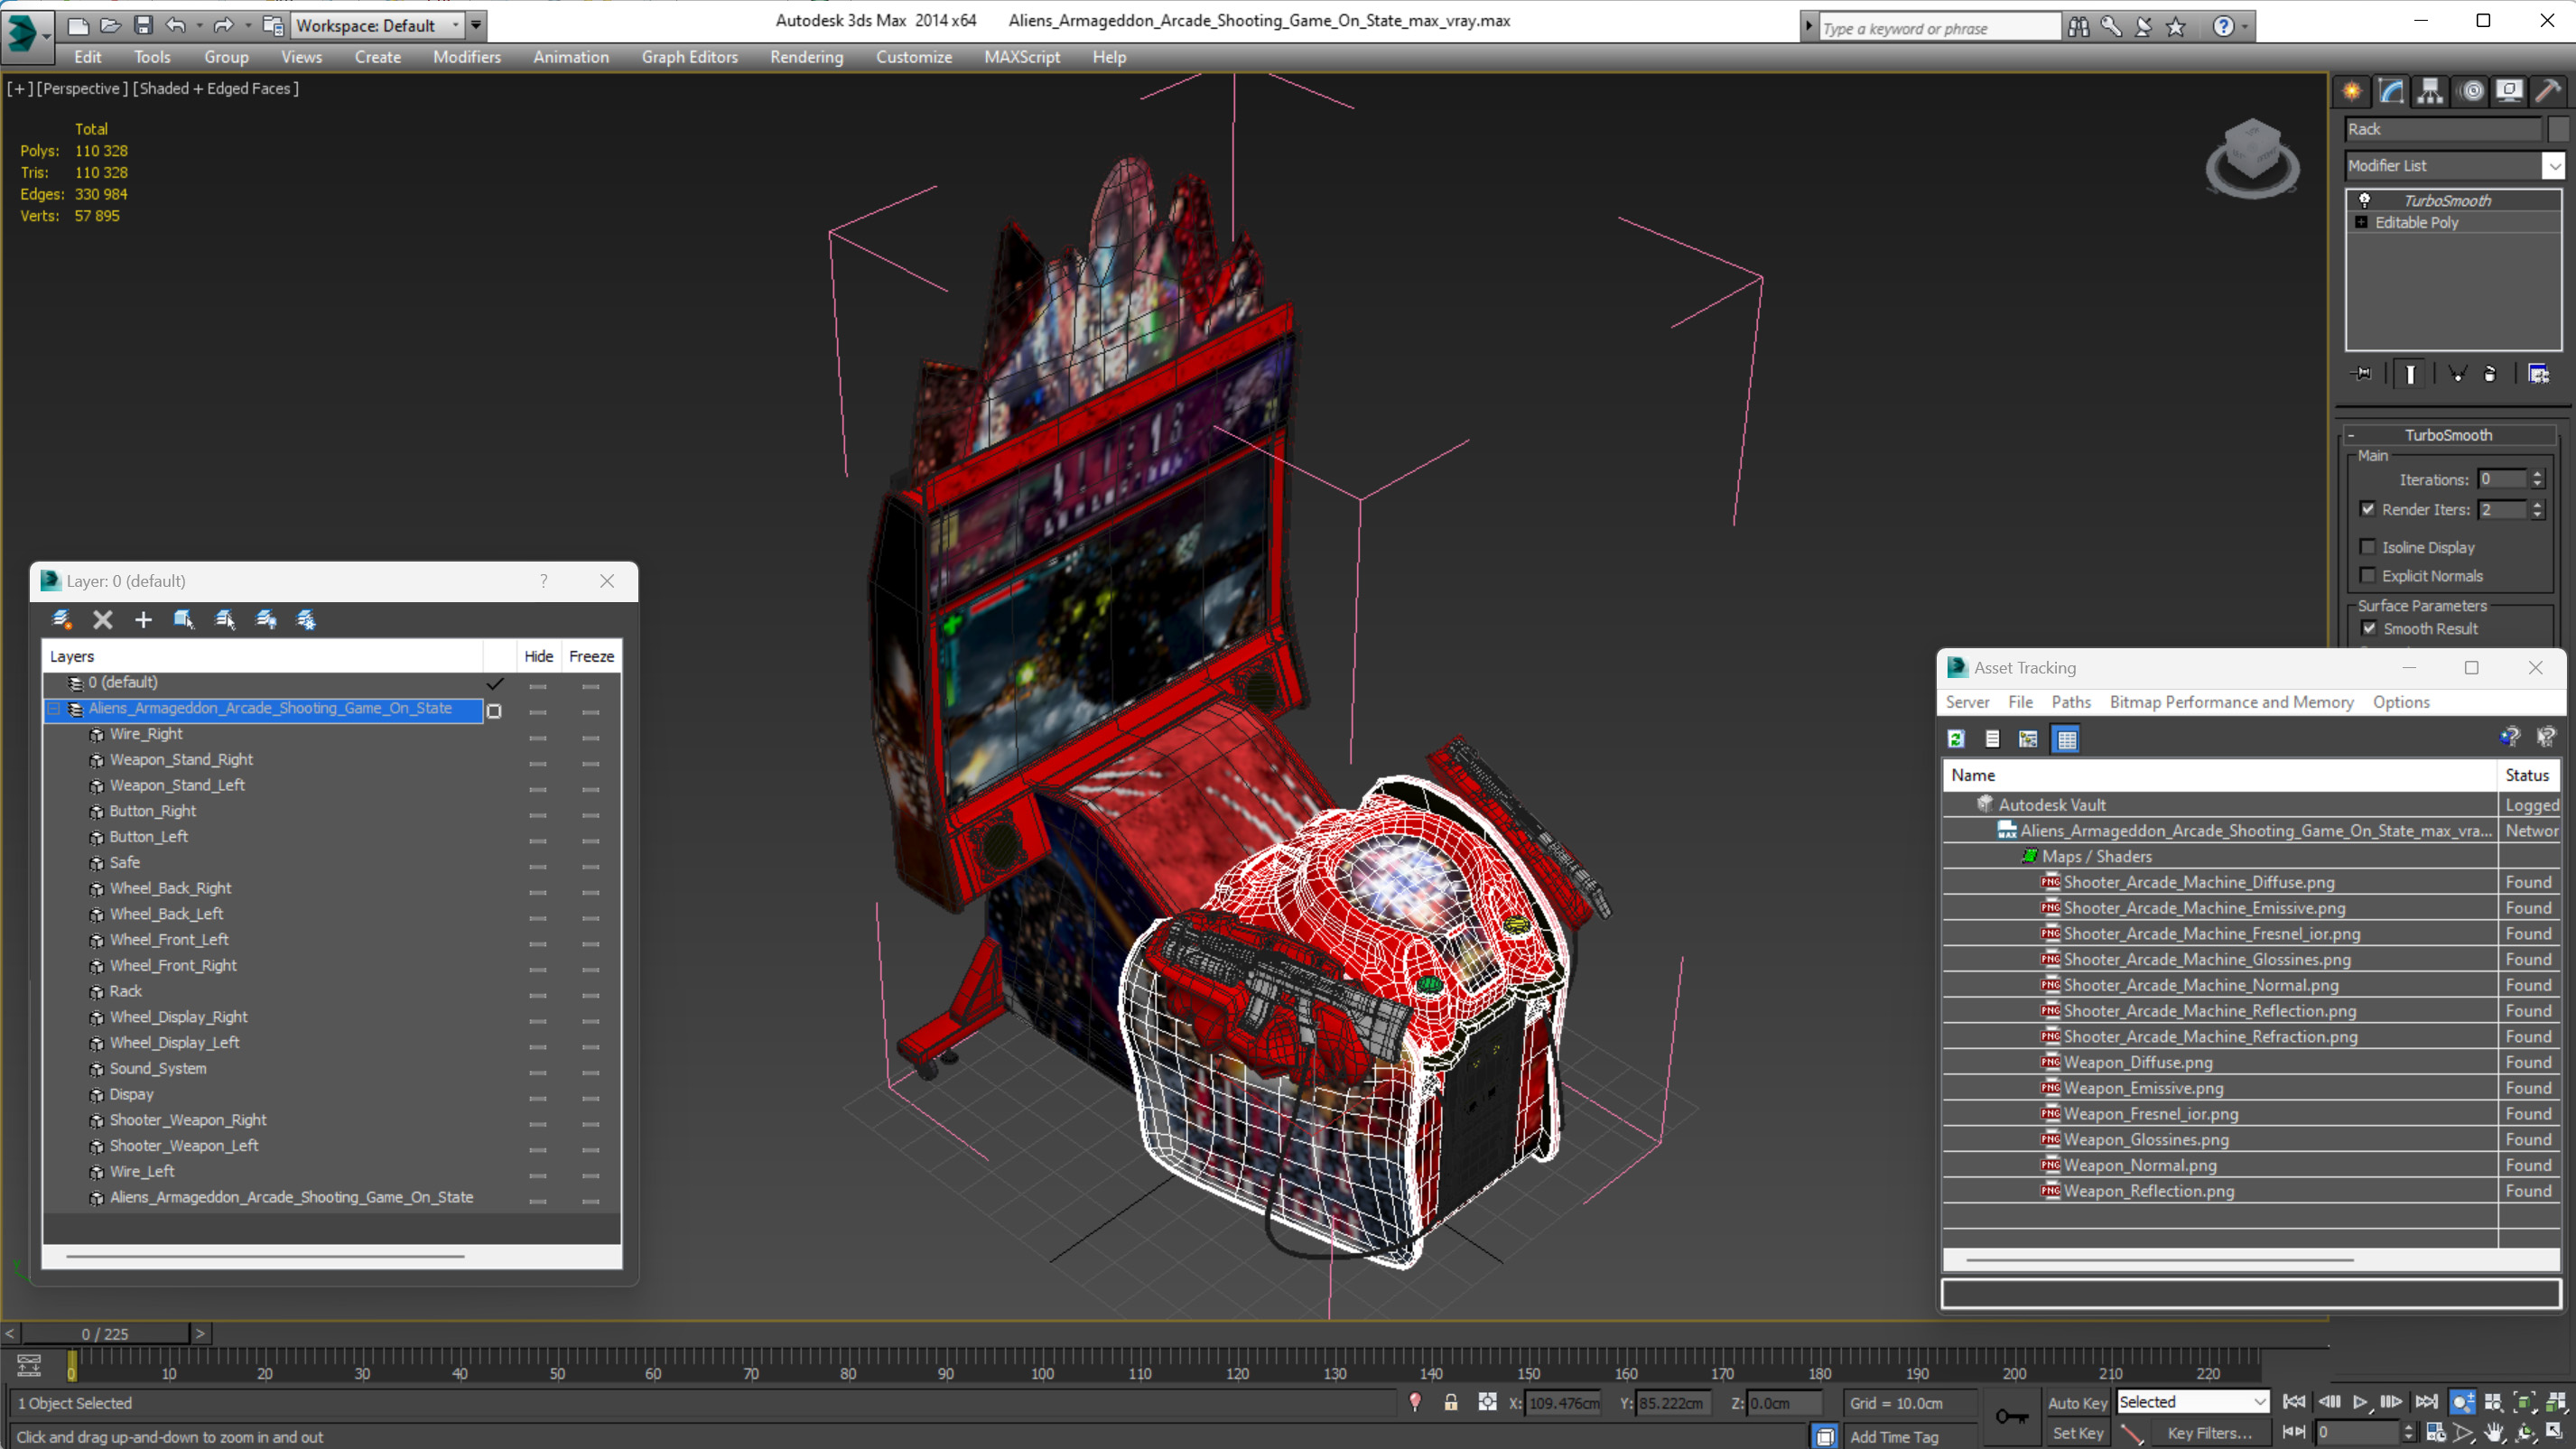Select the Pan View hand icon

(x=2493, y=1433)
